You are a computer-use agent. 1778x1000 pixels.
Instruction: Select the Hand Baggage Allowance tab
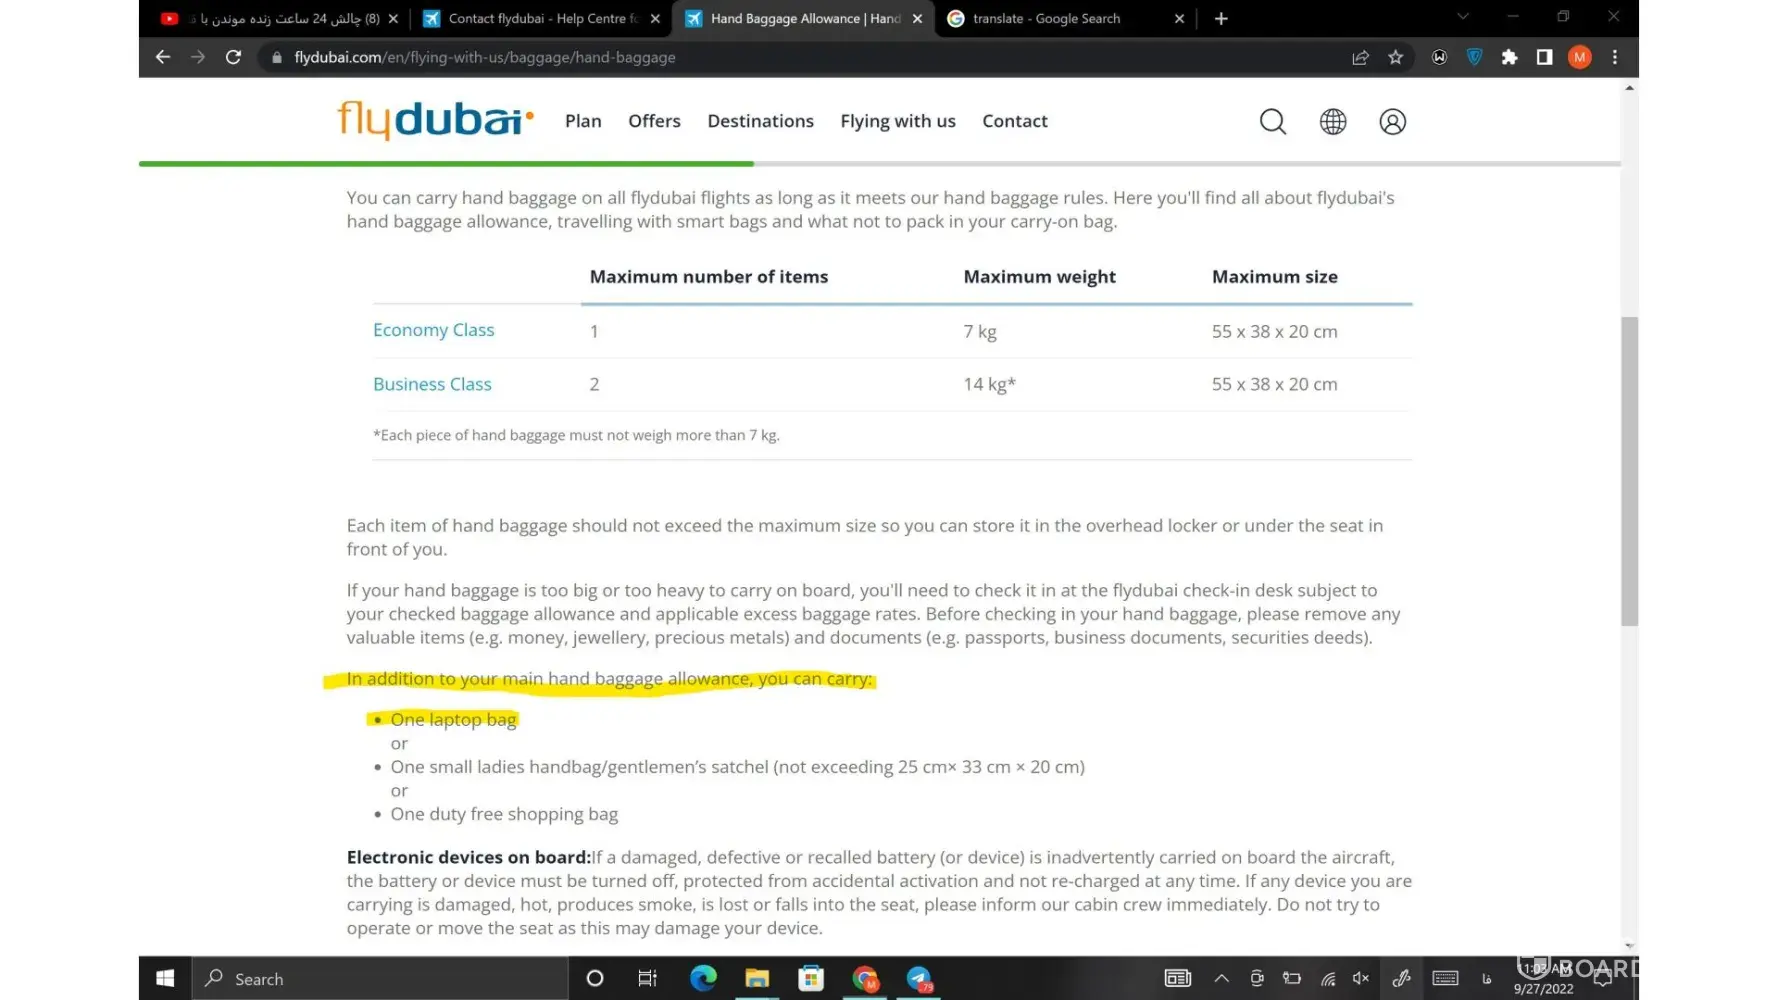(806, 18)
